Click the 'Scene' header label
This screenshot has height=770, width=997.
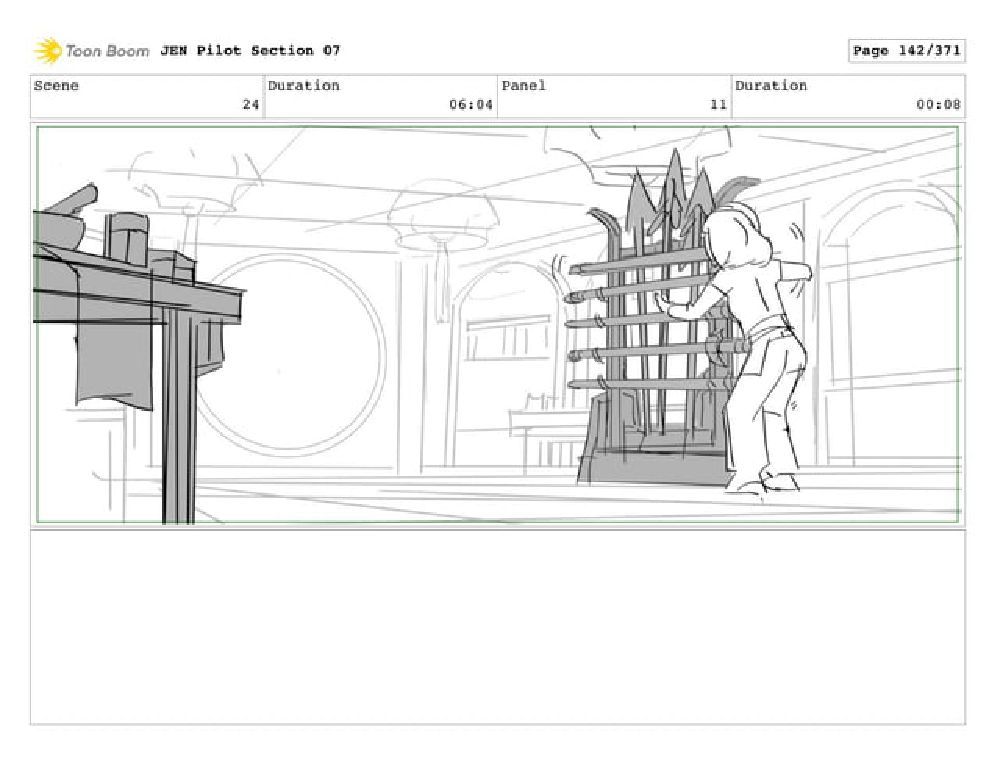pyautogui.click(x=56, y=85)
